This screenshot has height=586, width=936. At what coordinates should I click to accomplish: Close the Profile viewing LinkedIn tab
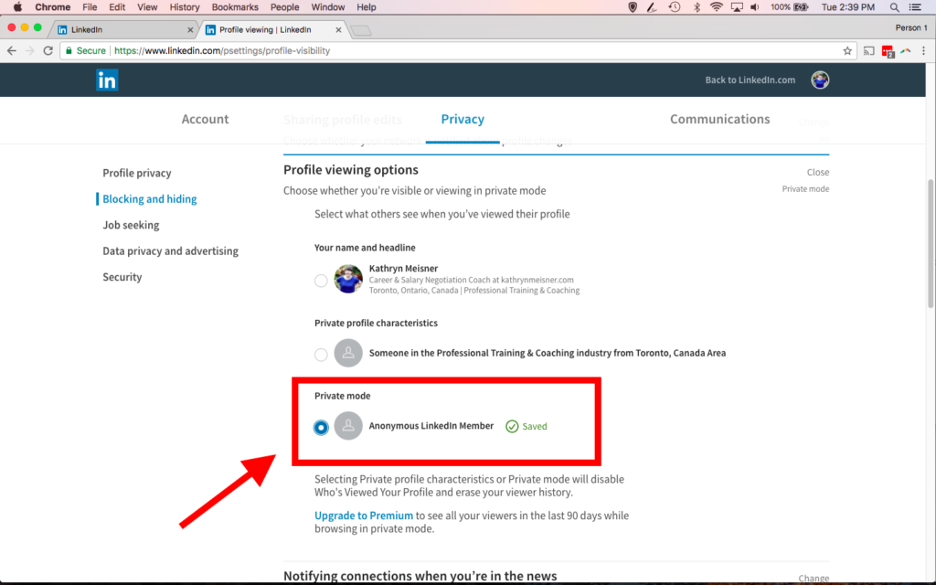click(x=338, y=29)
